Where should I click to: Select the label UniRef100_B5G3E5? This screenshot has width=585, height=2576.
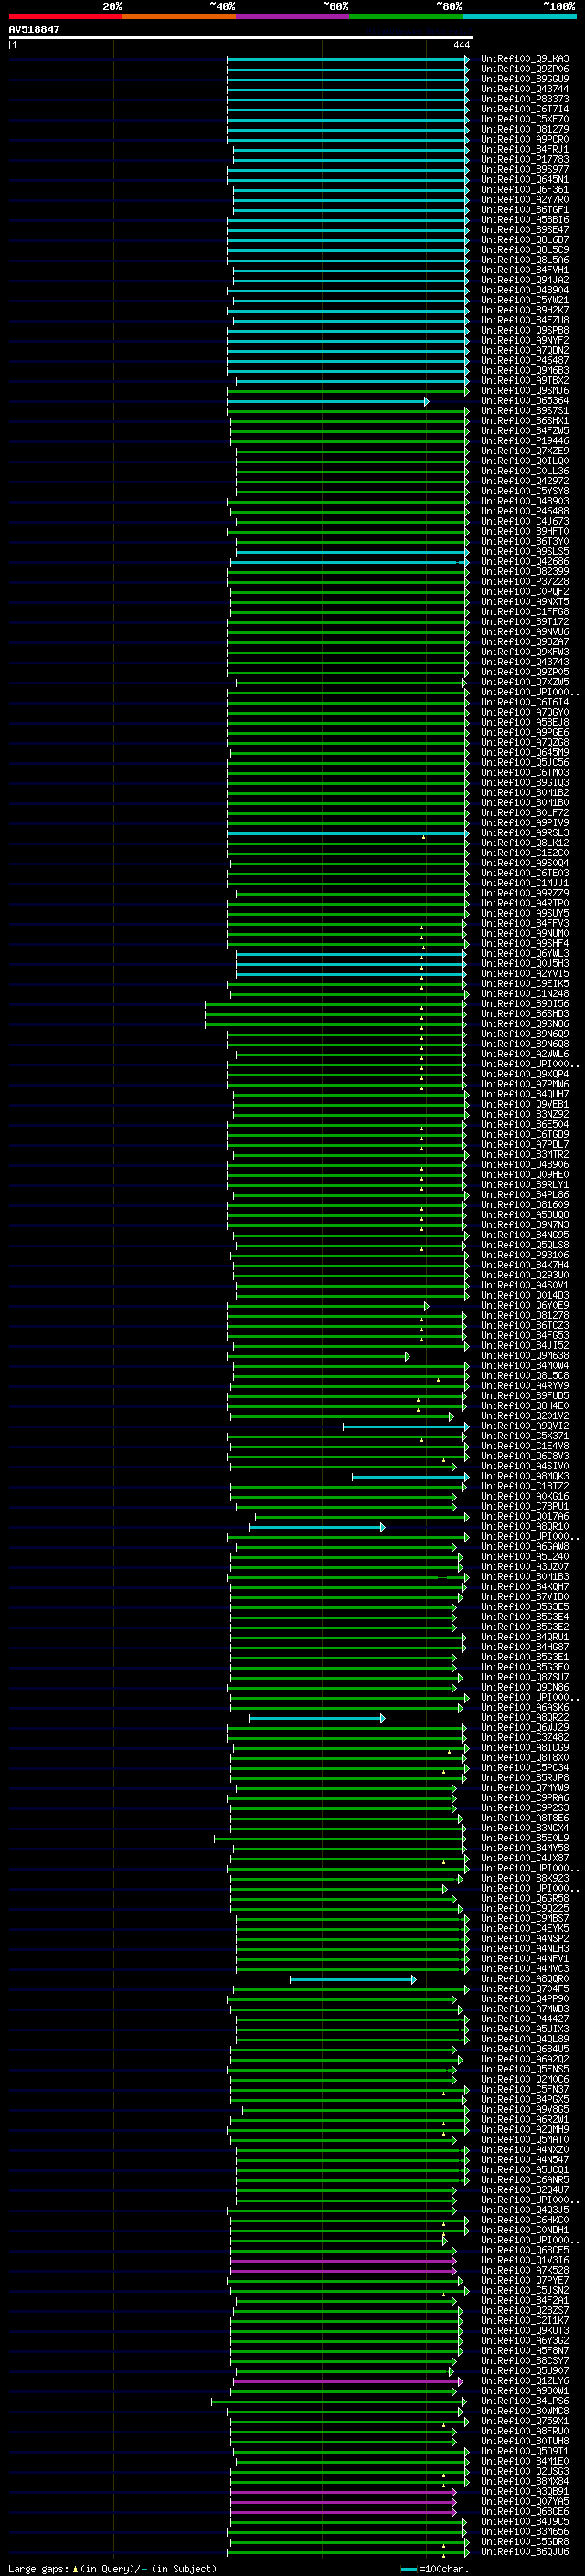[x=524, y=1606]
